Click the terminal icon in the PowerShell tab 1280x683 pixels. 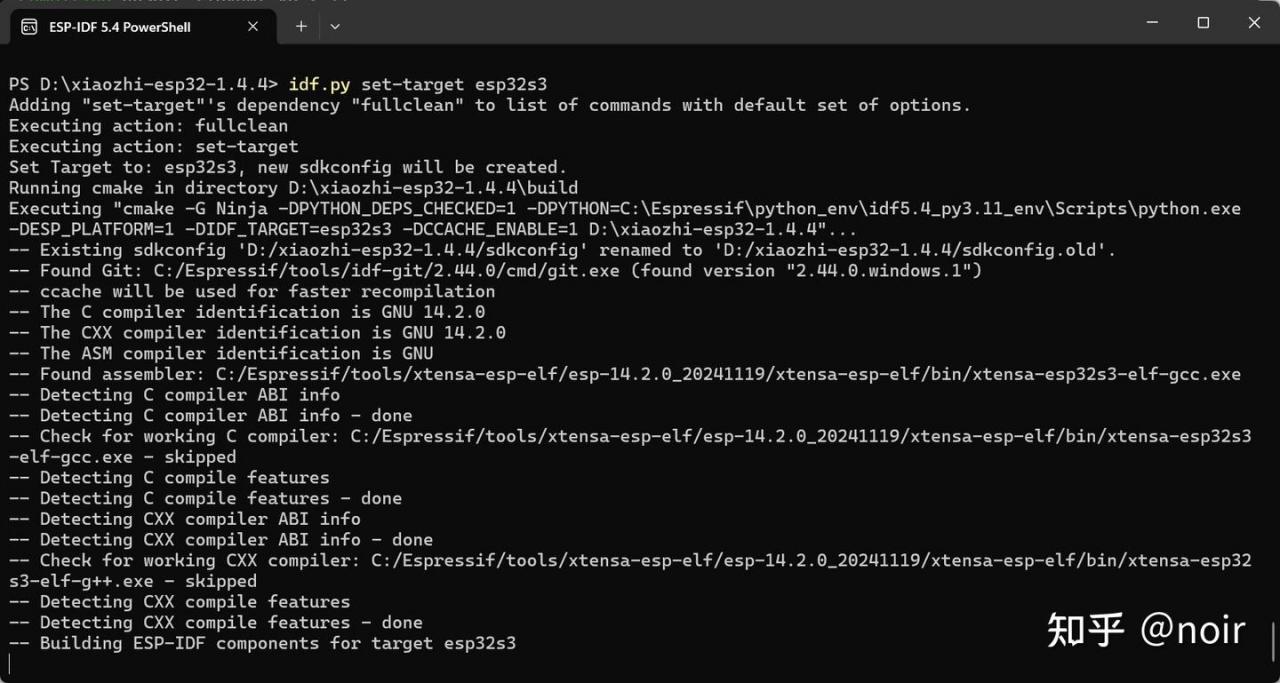(x=29, y=26)
